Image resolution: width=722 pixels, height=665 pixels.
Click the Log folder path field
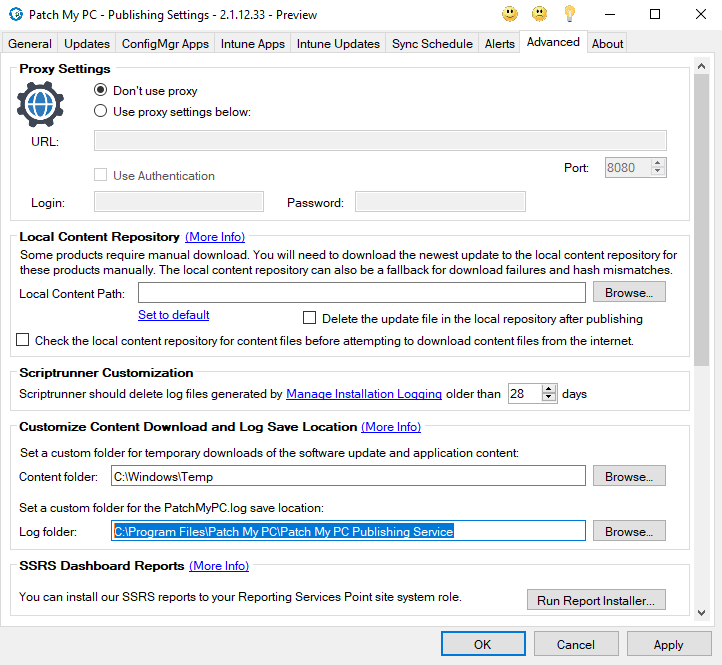tap(348, 531)
